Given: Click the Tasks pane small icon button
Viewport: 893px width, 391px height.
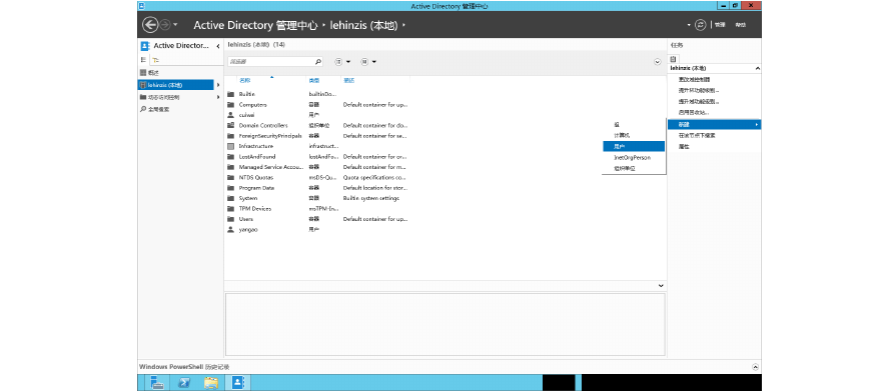Looking at the screenshot, I should click(673, 59).
